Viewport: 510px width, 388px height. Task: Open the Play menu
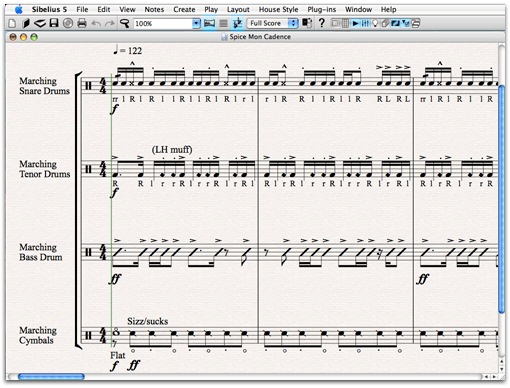tap(211, 9)
